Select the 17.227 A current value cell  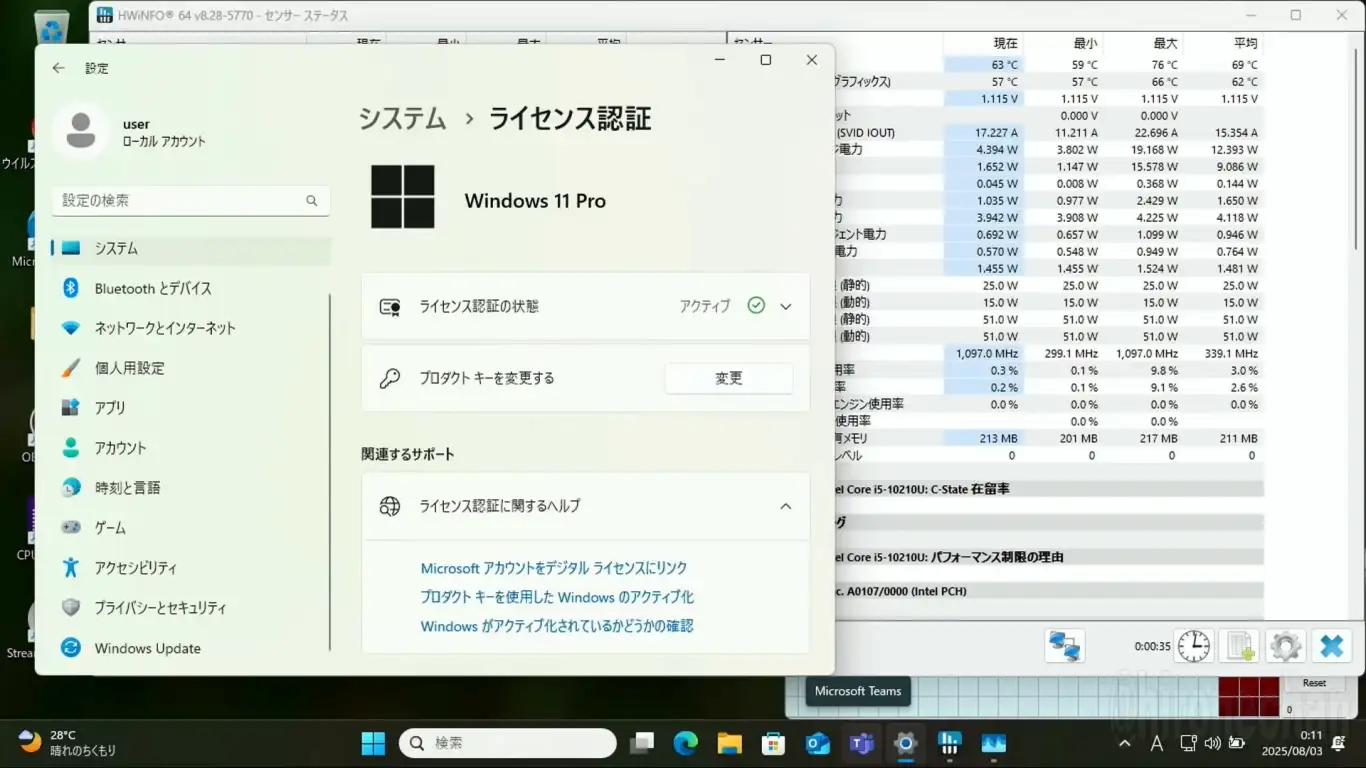coord(984,132)
